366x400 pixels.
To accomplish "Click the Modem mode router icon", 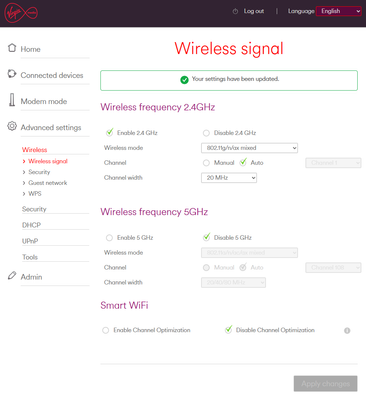I will [12, 100].
